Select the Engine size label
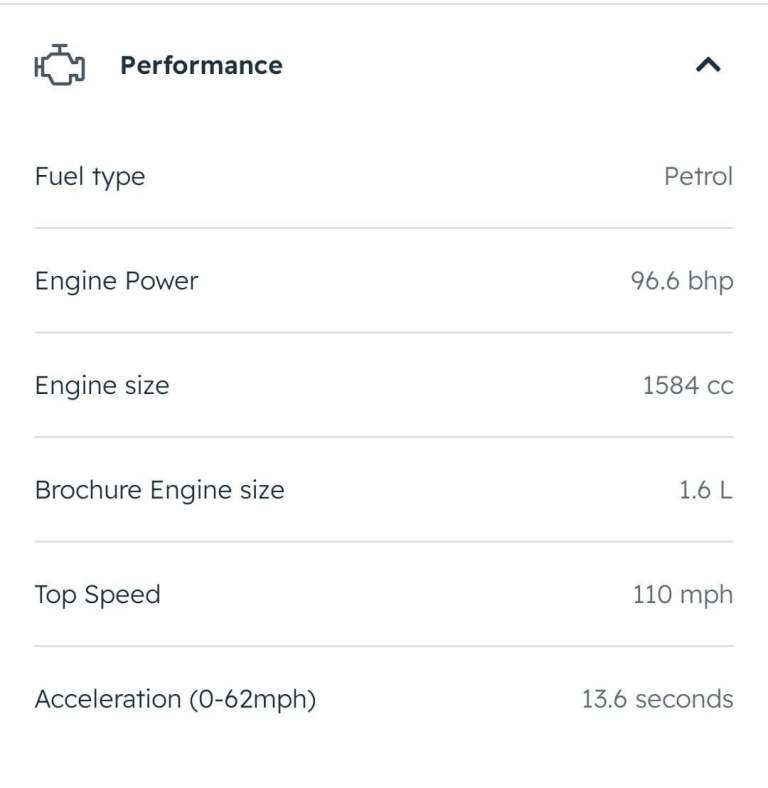 pyautogui.click(x=102, y=386)
